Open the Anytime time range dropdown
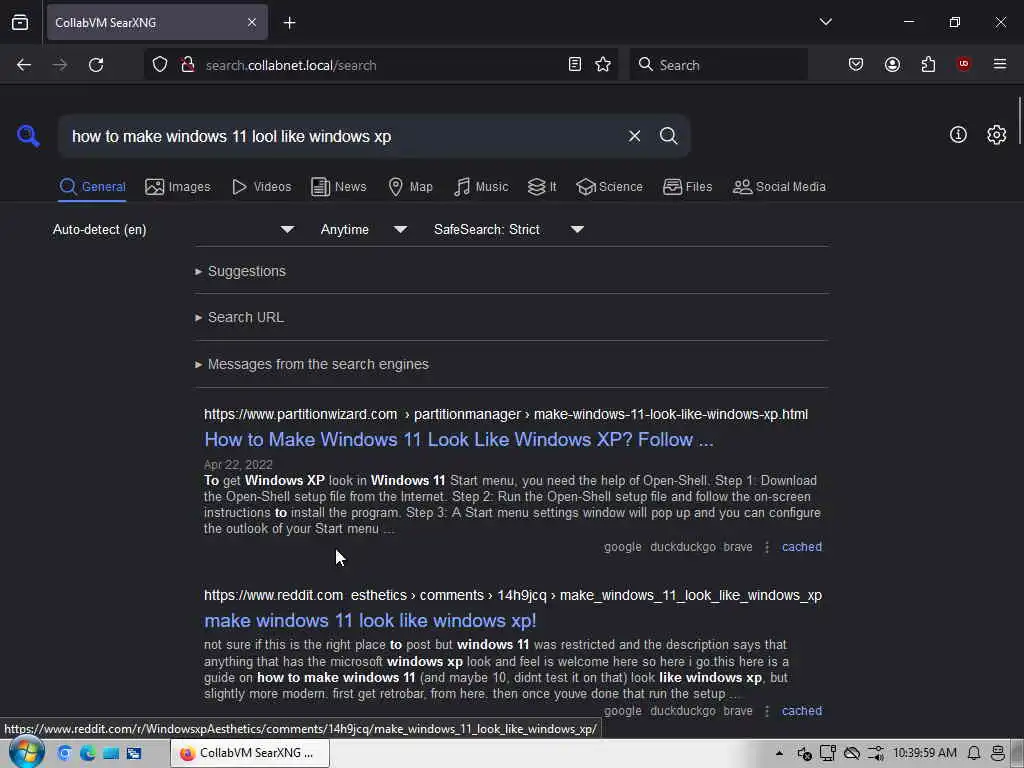The width and height of the screenshot is (1024, 768). click(364, 229)
